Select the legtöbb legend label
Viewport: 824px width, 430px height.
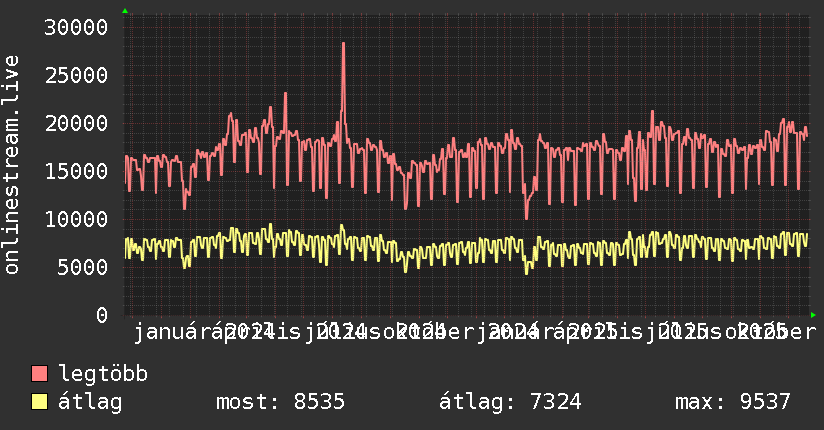(103, 374)
